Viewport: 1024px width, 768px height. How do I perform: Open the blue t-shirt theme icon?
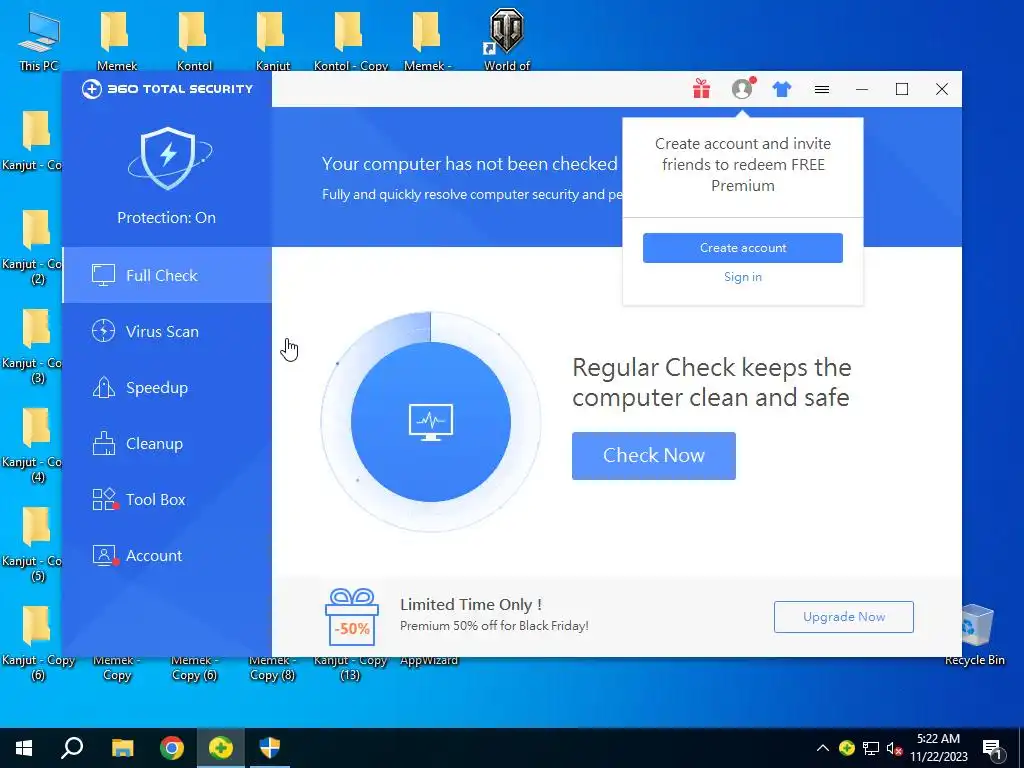tap(782, 89)
